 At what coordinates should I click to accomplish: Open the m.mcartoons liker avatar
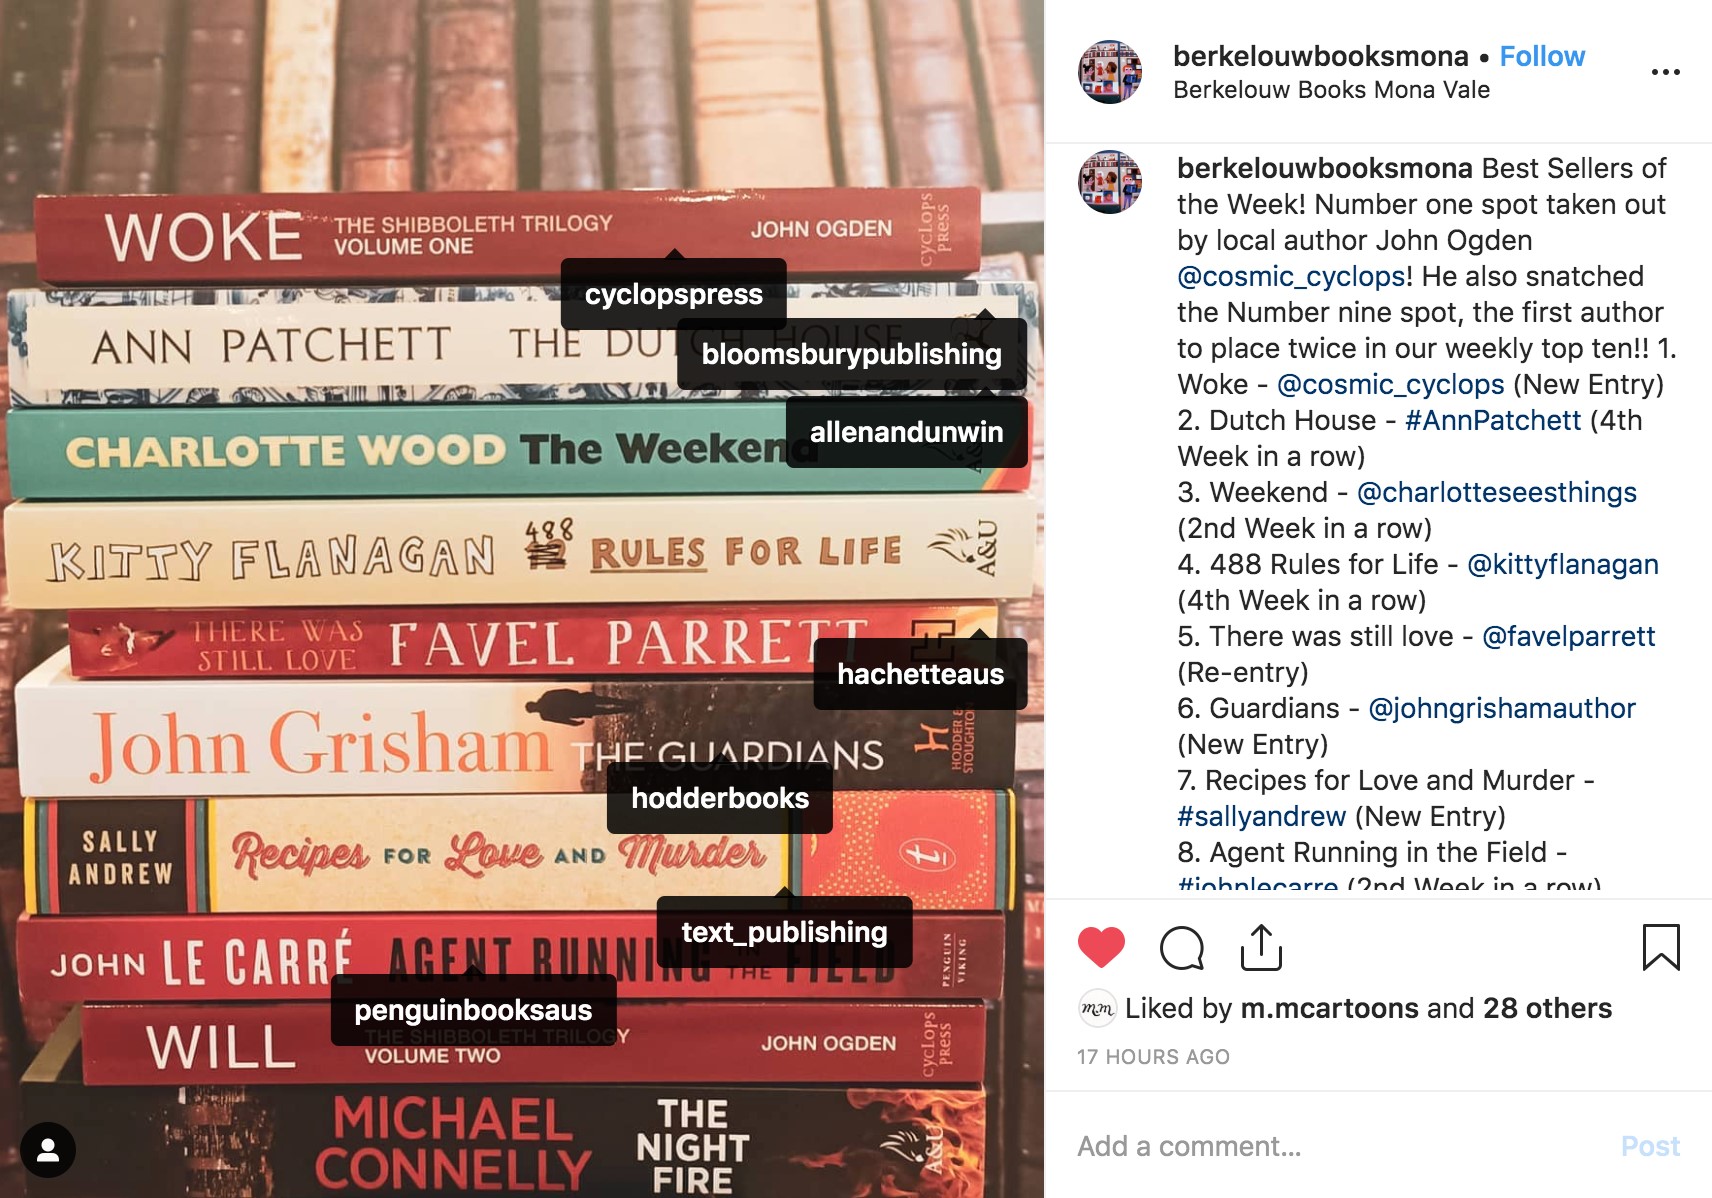pos(1097,1008)
